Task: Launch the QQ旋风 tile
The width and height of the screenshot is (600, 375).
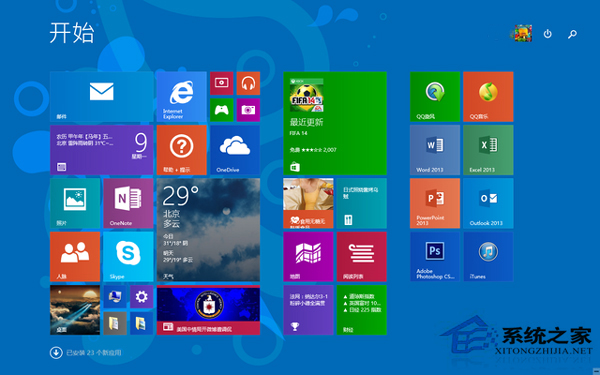Action: pyautogui.click(x=435, y=96)
